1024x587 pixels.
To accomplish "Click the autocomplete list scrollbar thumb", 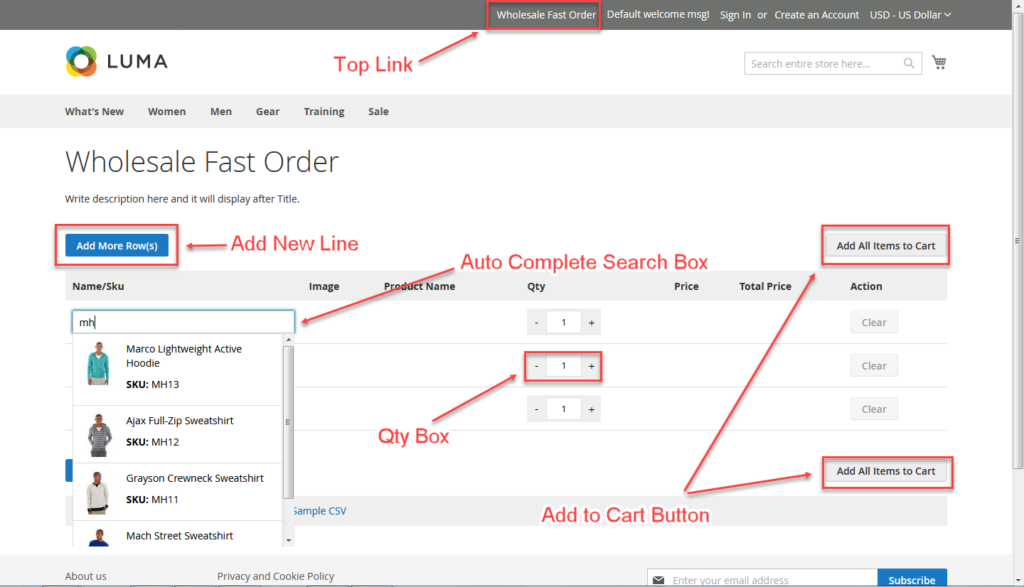I will [289, 422].
